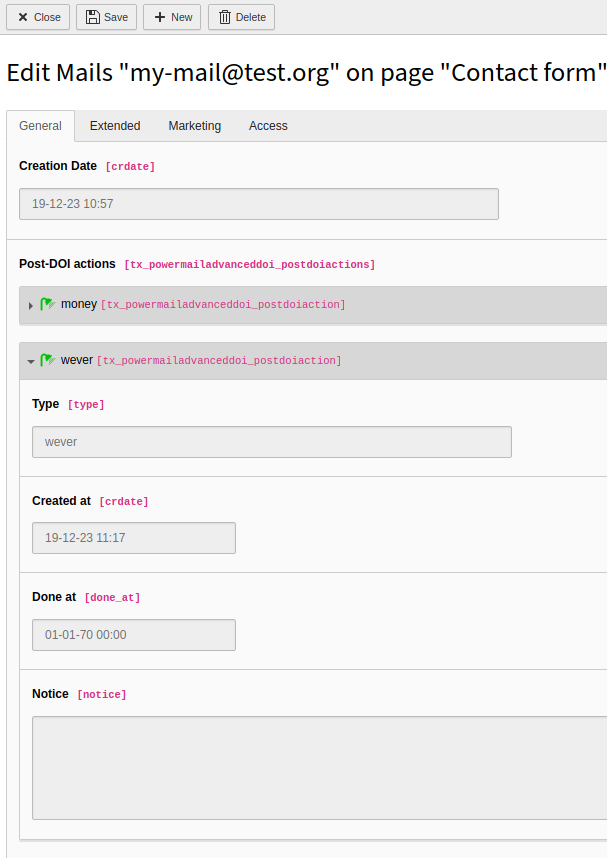Click the [type] field name tag

(x=86, y=404)
